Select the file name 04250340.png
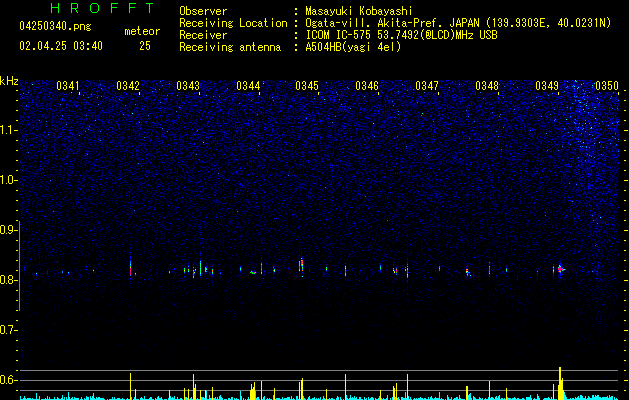This screenshot has height=400, width=629. (55, 26)
